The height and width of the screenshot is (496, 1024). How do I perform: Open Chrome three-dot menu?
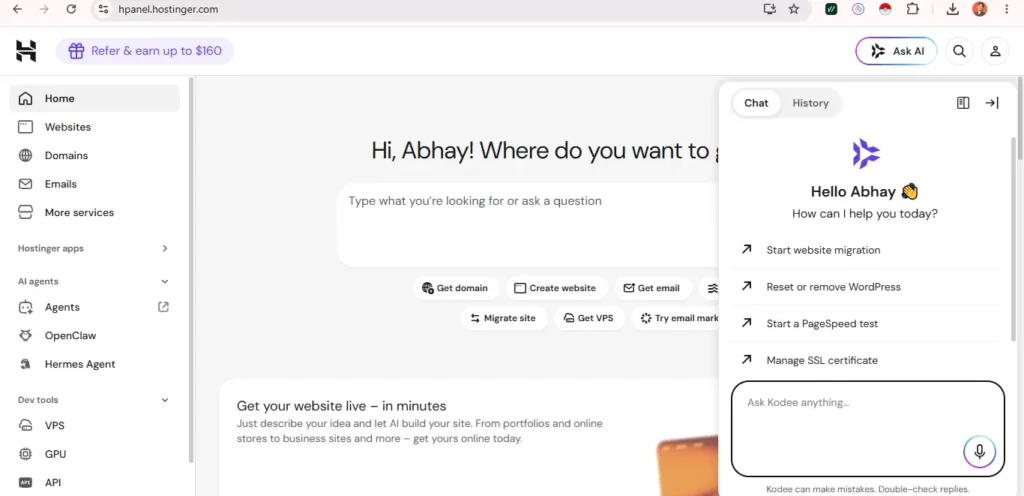(1006, 9)
